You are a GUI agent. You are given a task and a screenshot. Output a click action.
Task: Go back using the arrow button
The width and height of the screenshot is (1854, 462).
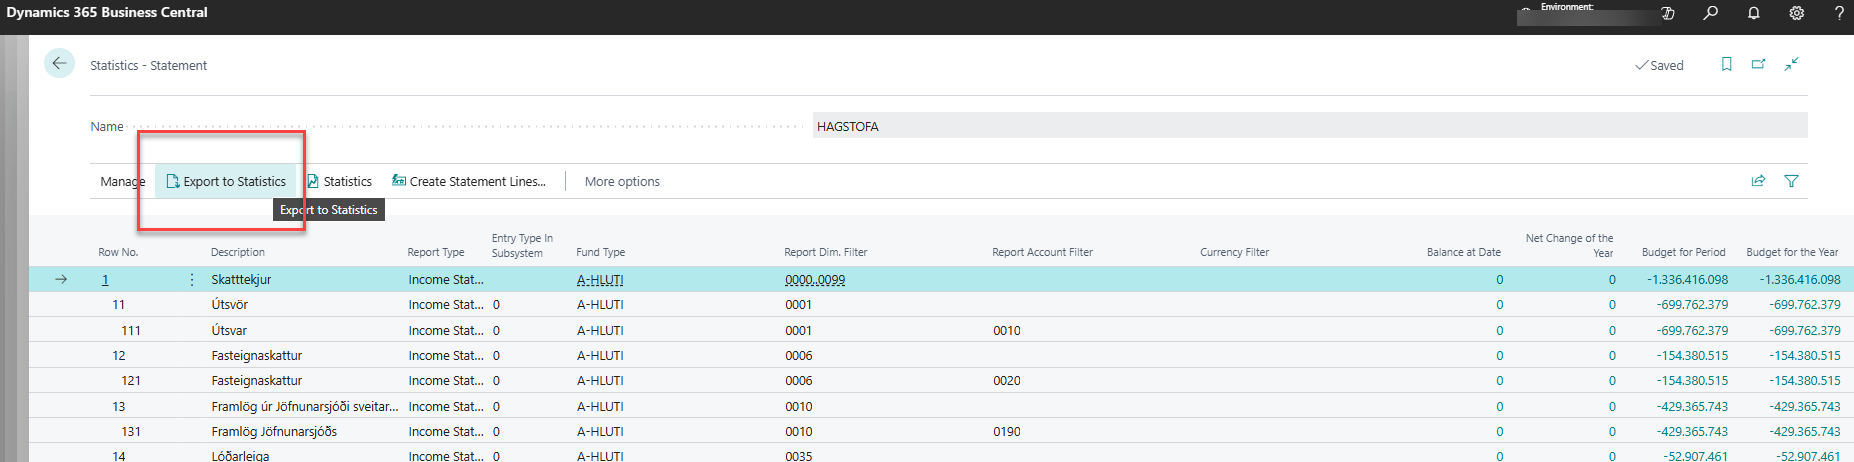[x=59, y=63]
